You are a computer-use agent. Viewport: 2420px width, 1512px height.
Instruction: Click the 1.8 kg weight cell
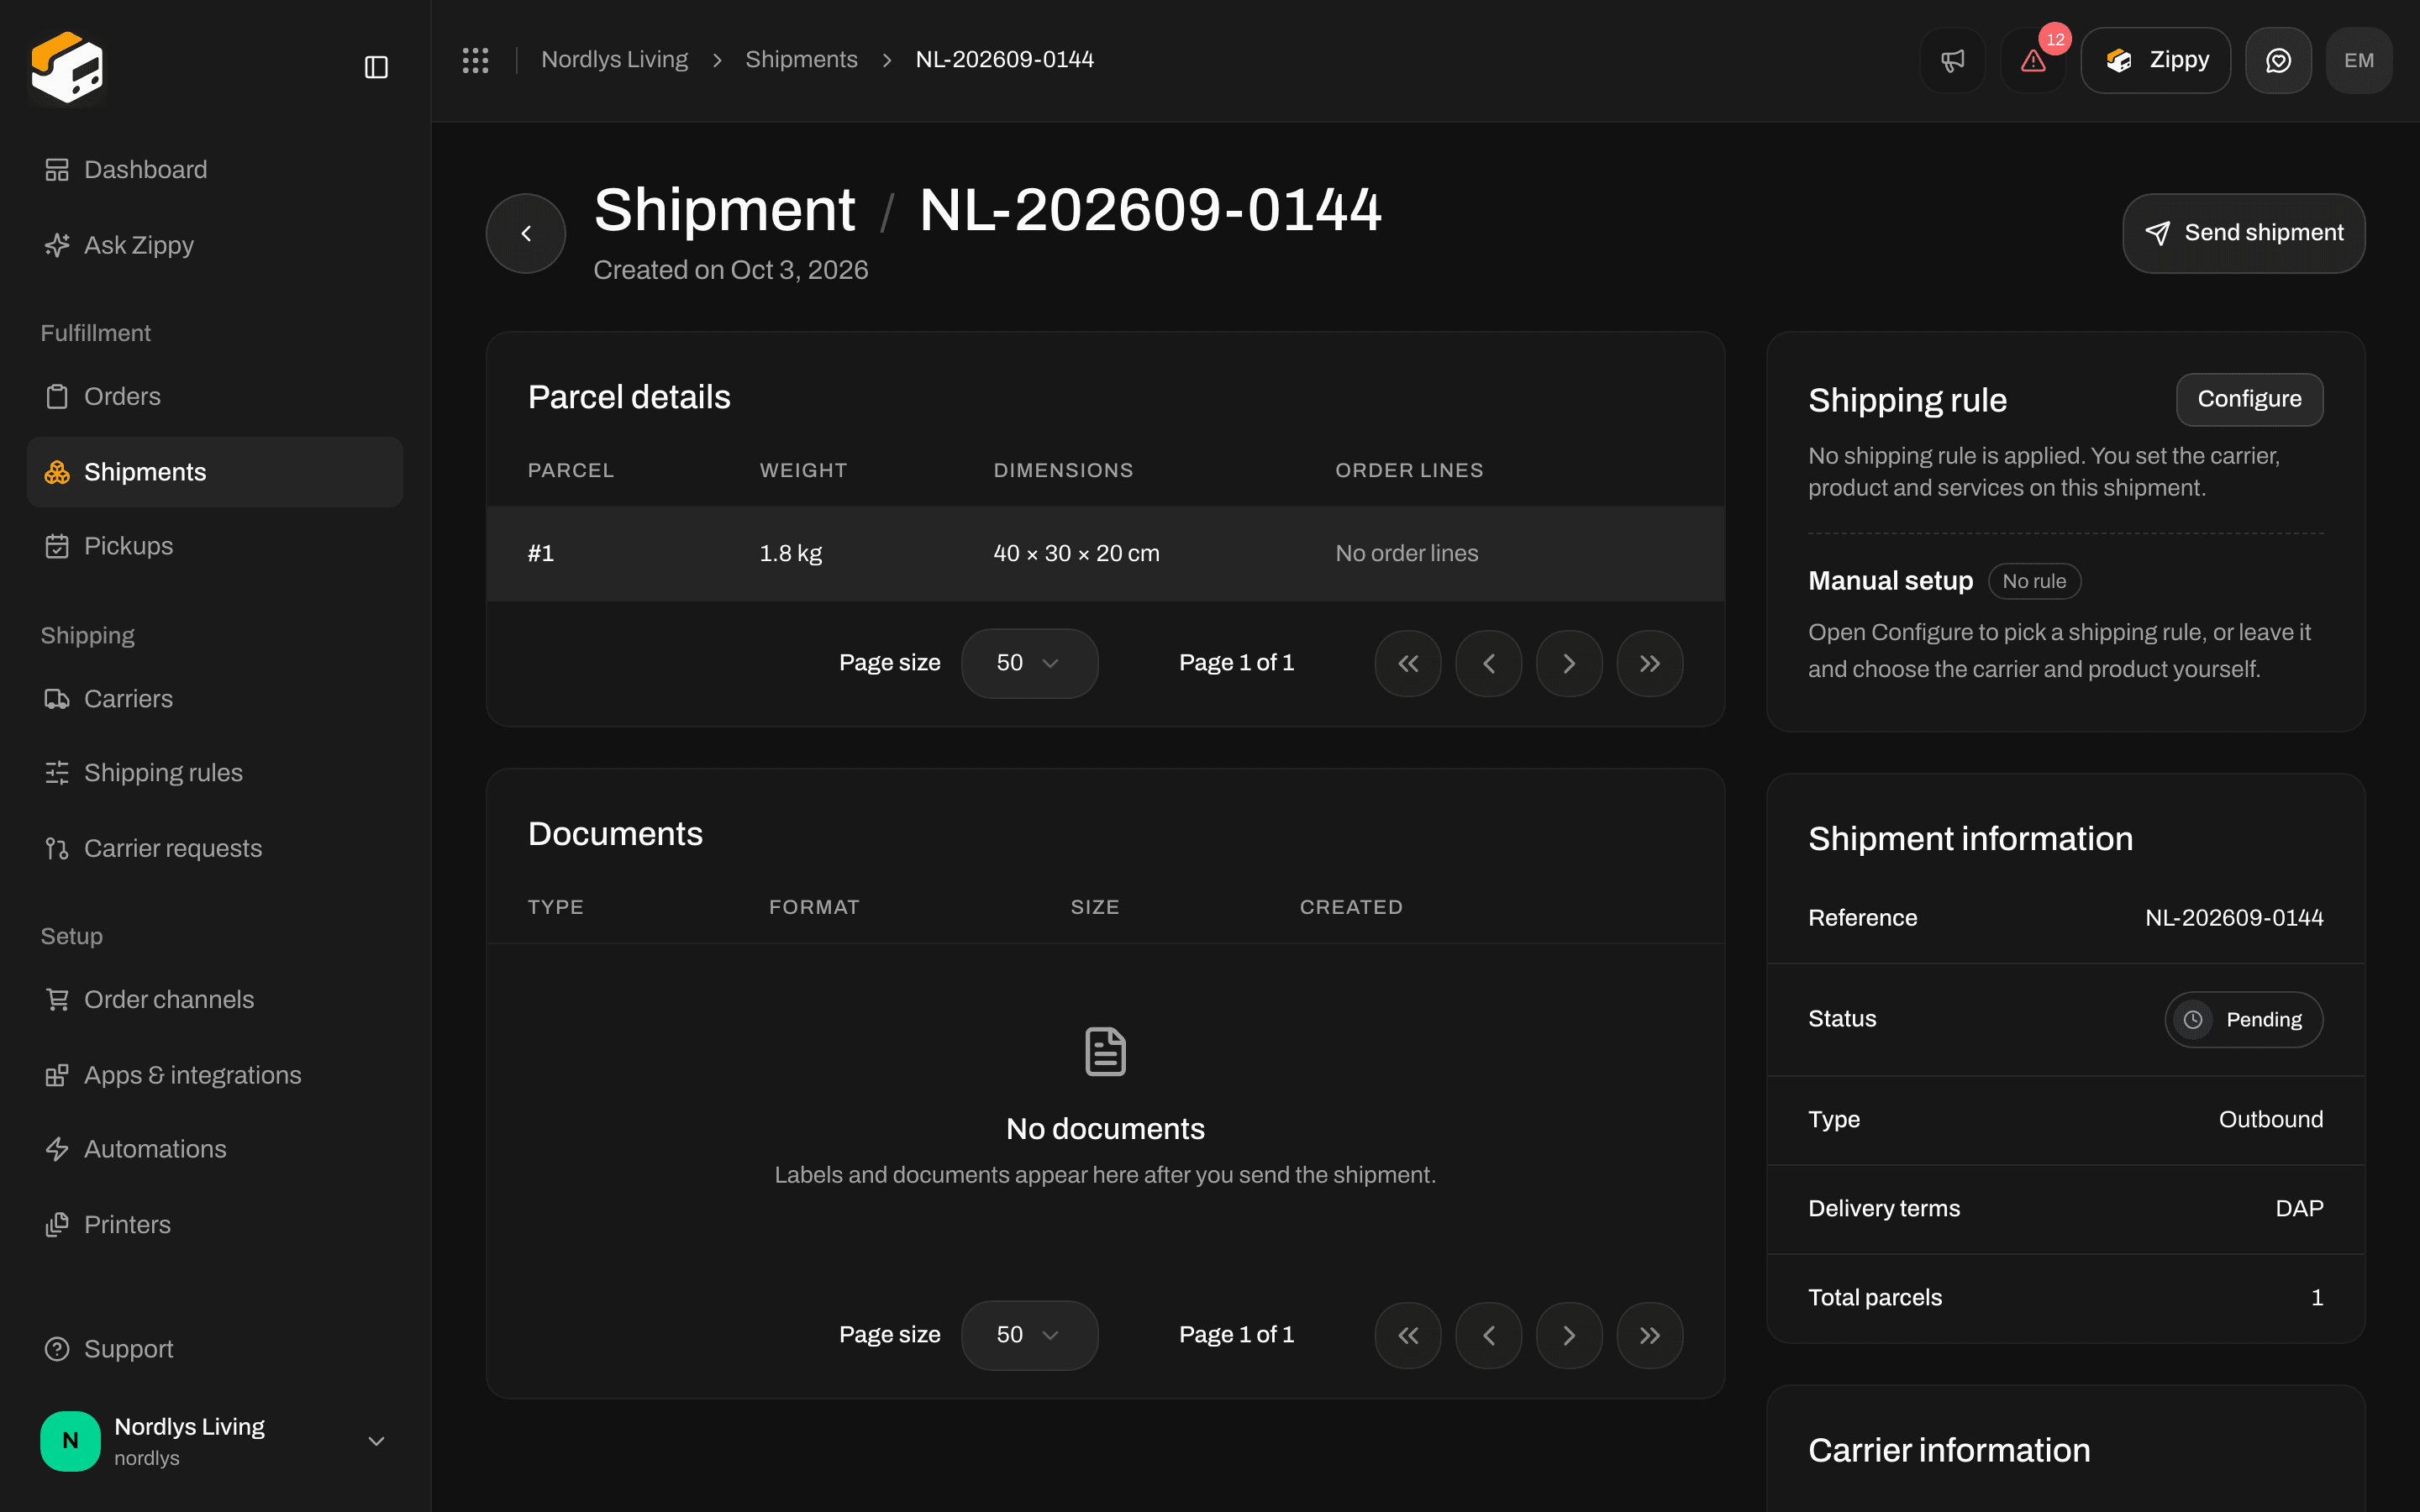[x=790, y=553]
